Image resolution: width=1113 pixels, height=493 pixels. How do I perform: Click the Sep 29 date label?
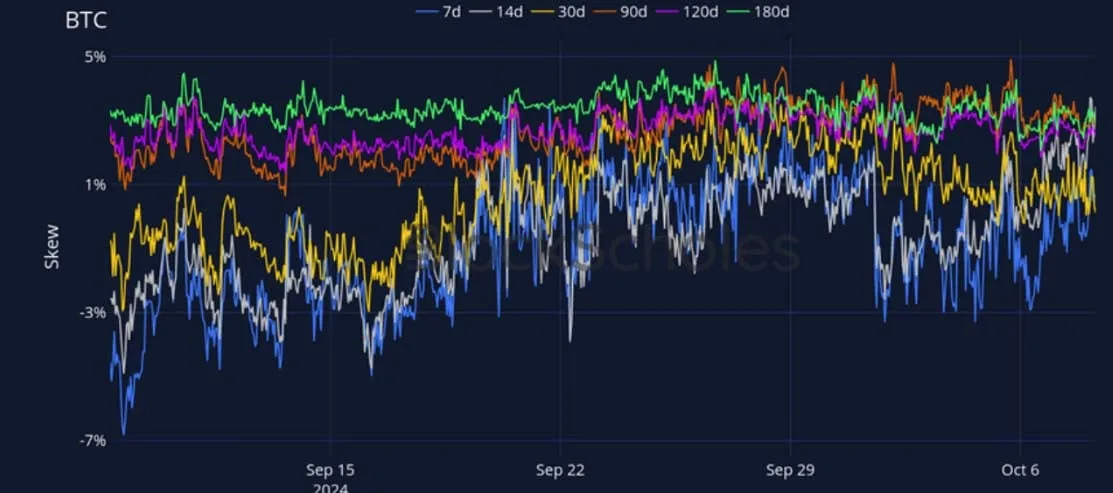[x=790, y=470]
